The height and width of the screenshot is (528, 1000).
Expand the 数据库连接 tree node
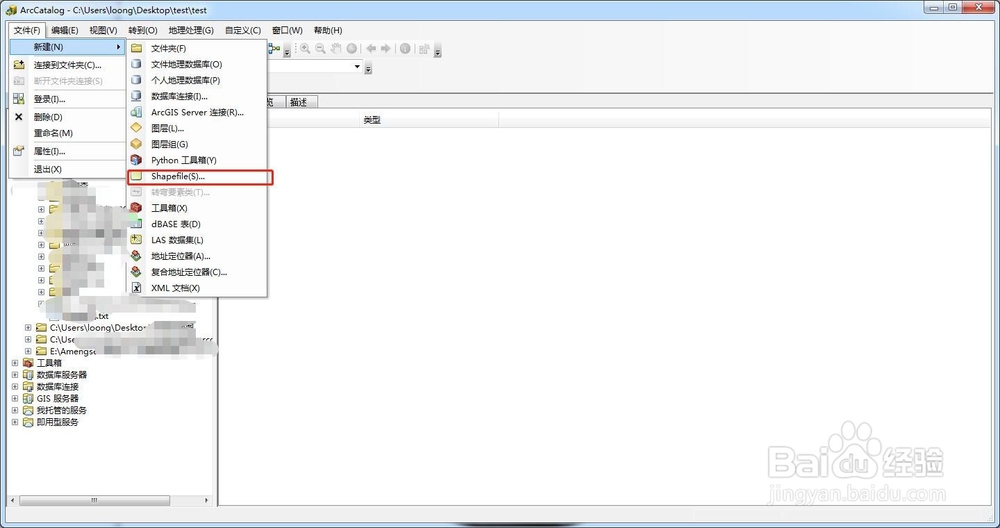pyautogui.click(x=15, y=386)
